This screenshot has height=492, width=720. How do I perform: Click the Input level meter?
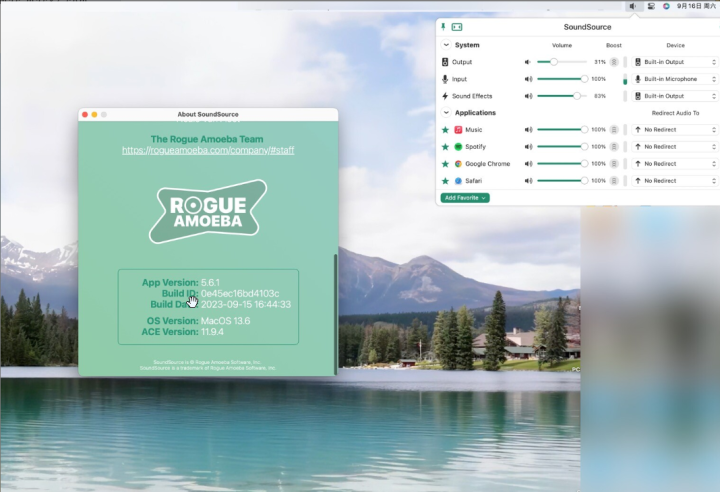tap(625, 79)
